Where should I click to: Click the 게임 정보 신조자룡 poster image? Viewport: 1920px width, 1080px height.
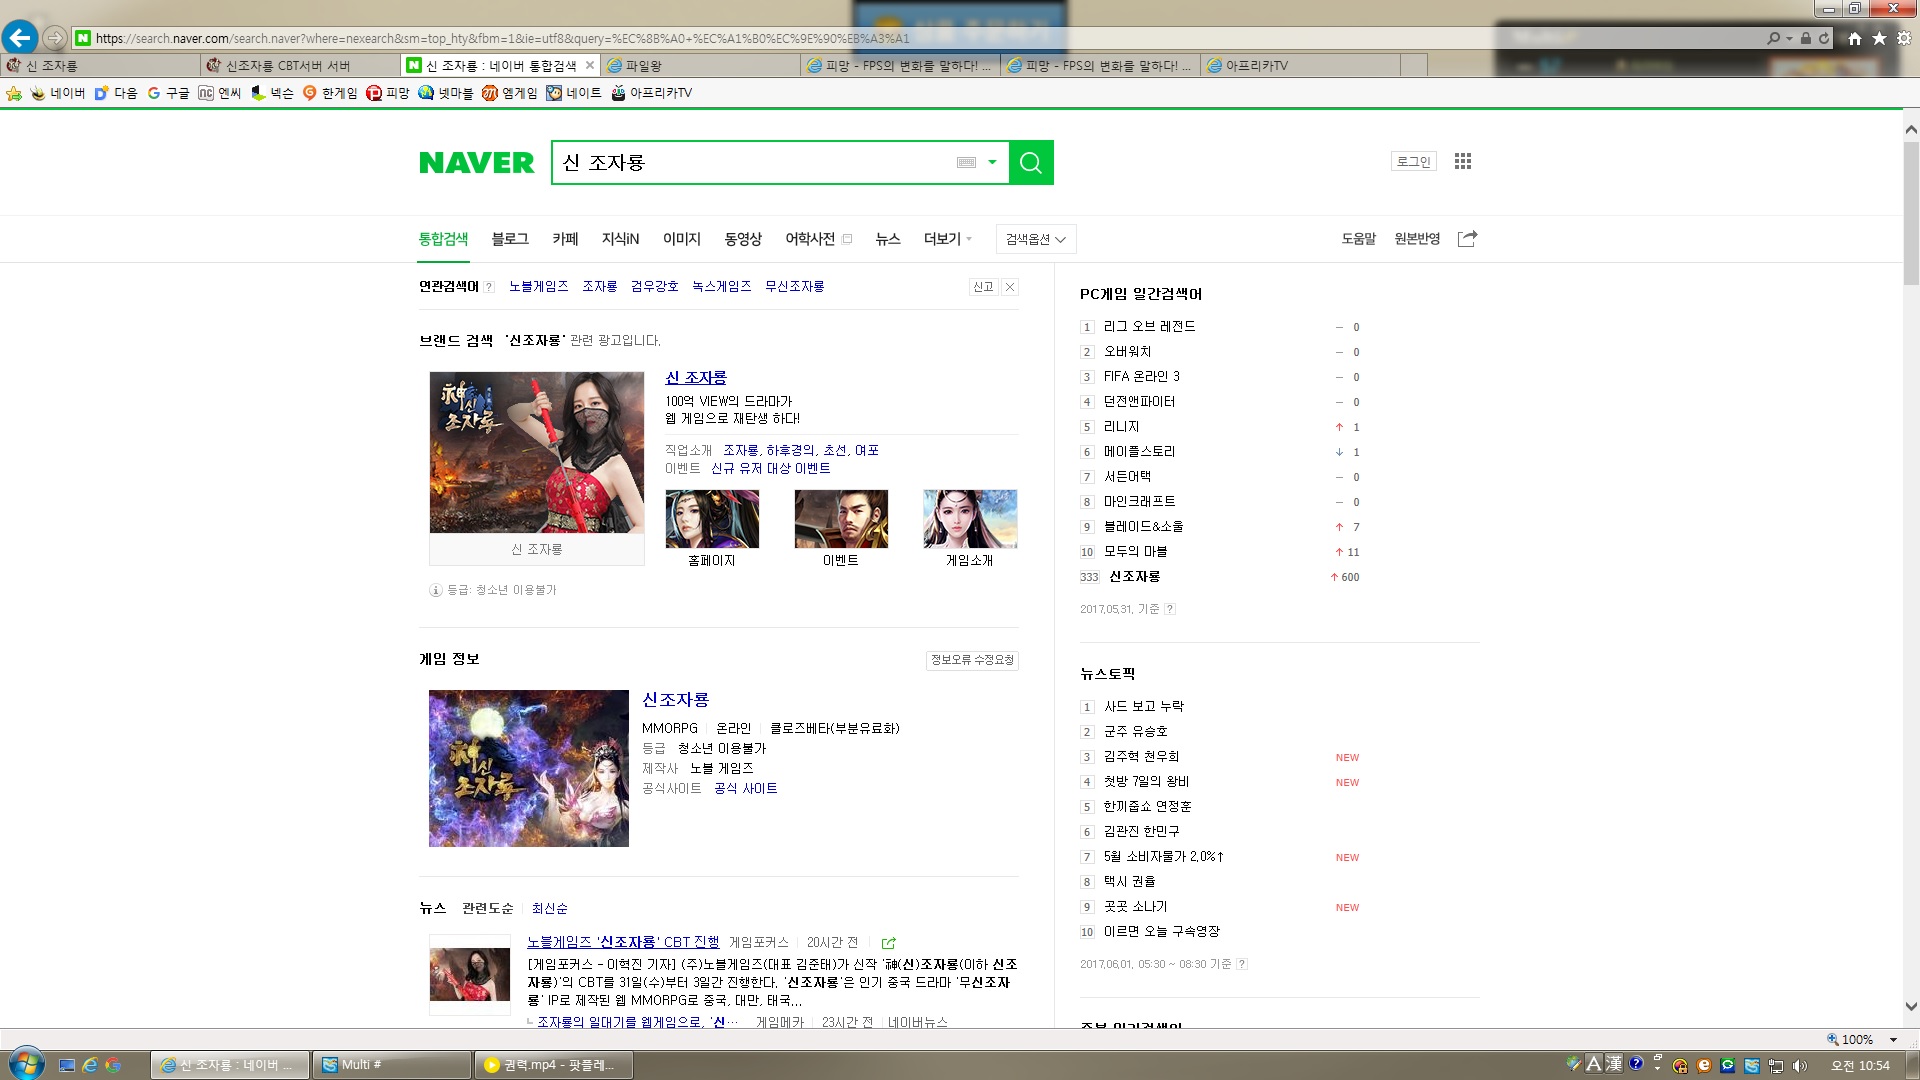pyautogui.click(x=529, y=768)
